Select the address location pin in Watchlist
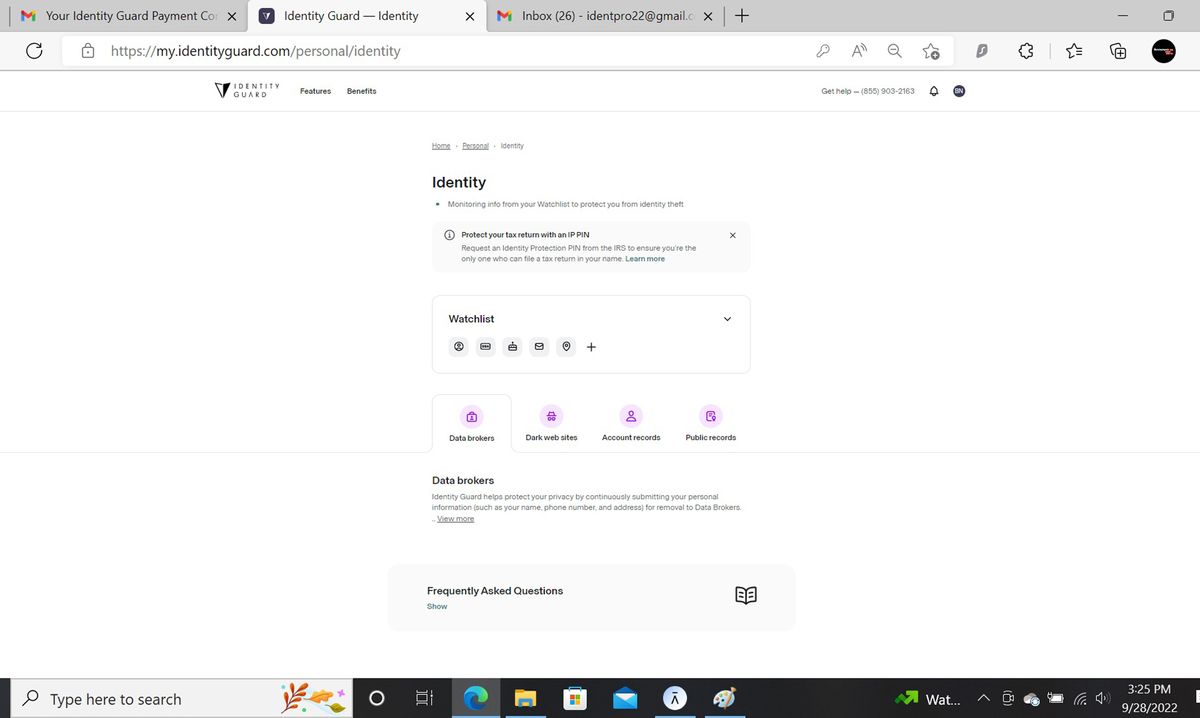The height and width of the screenshot is (718, 1200). (566, 346)
